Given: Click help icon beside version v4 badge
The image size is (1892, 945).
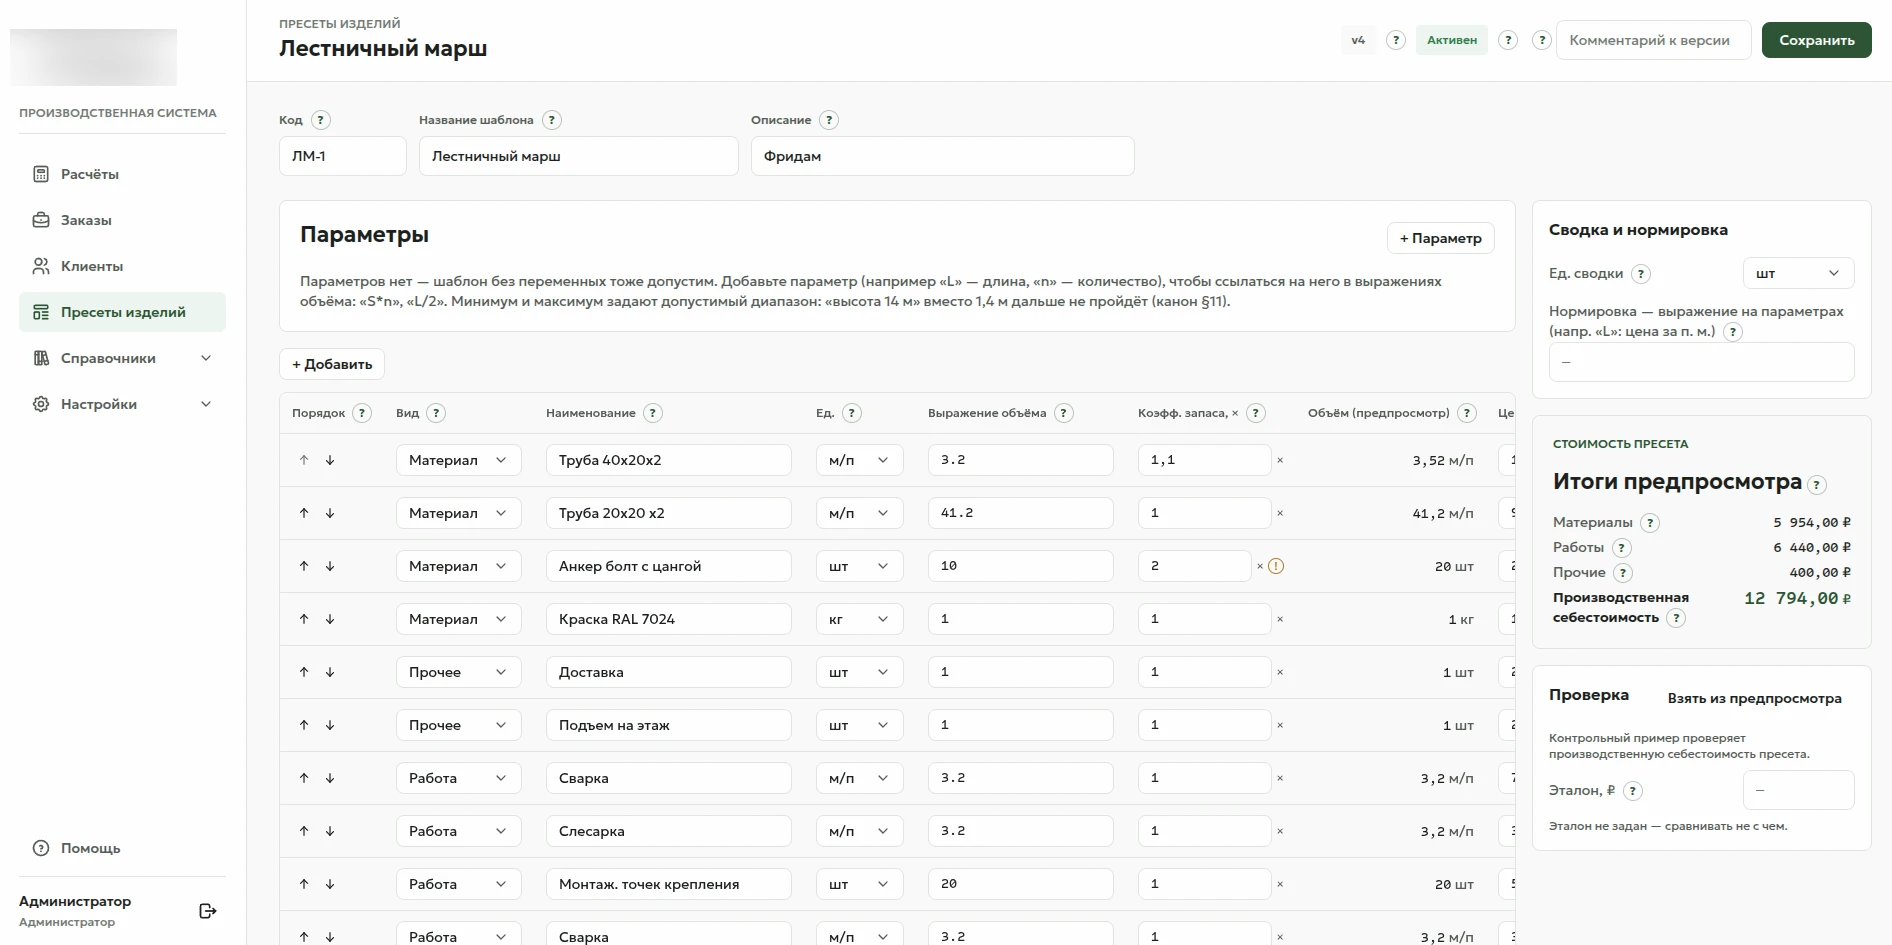Looking at the screenshot, I should (1396, 40).
